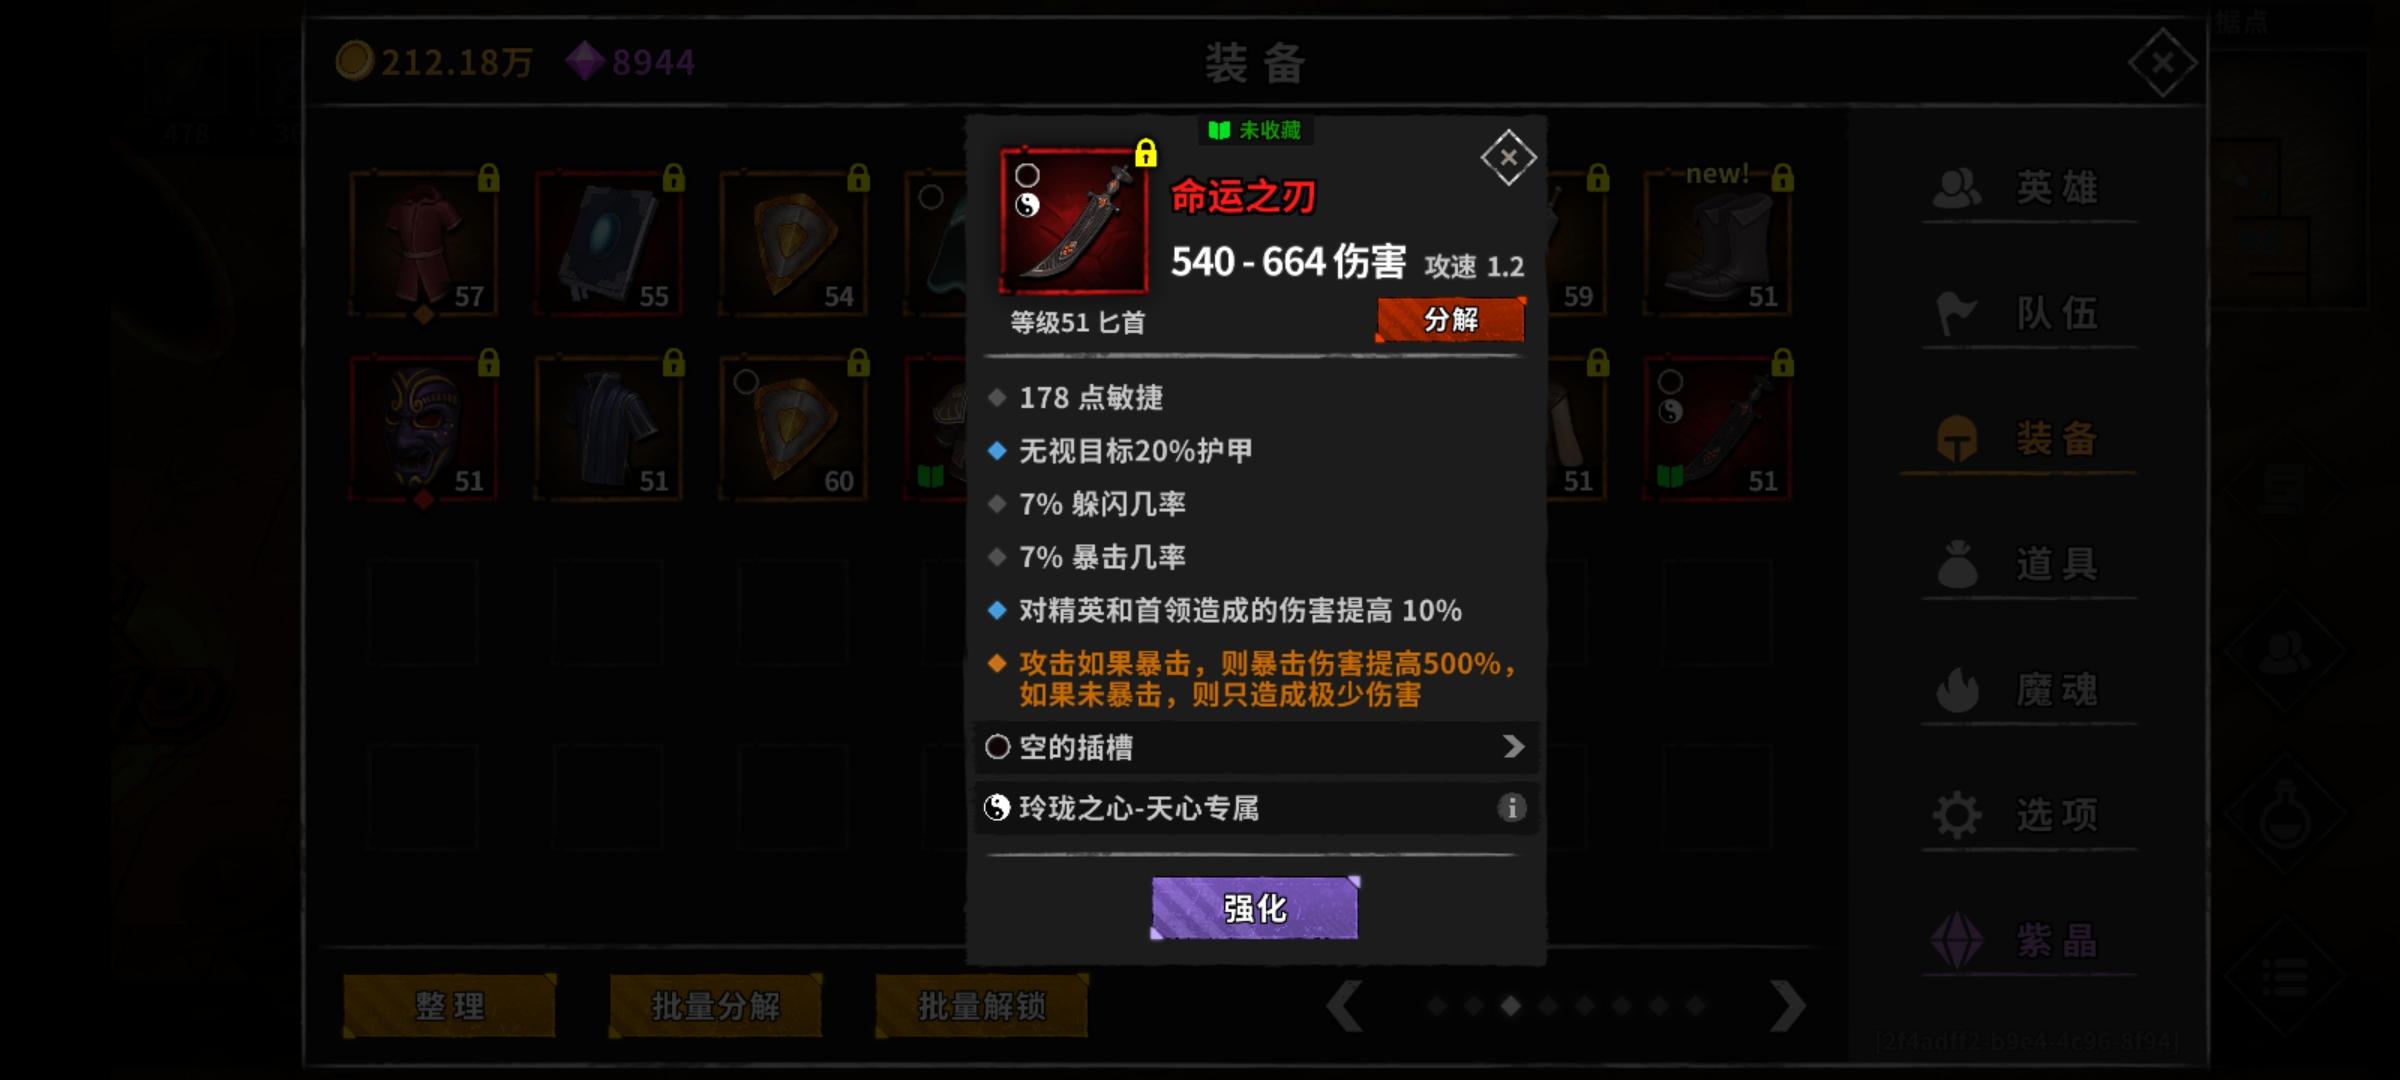Click the green 未收藏 book icon
2400x1080 pixels.
click(x=1218, y=130)
